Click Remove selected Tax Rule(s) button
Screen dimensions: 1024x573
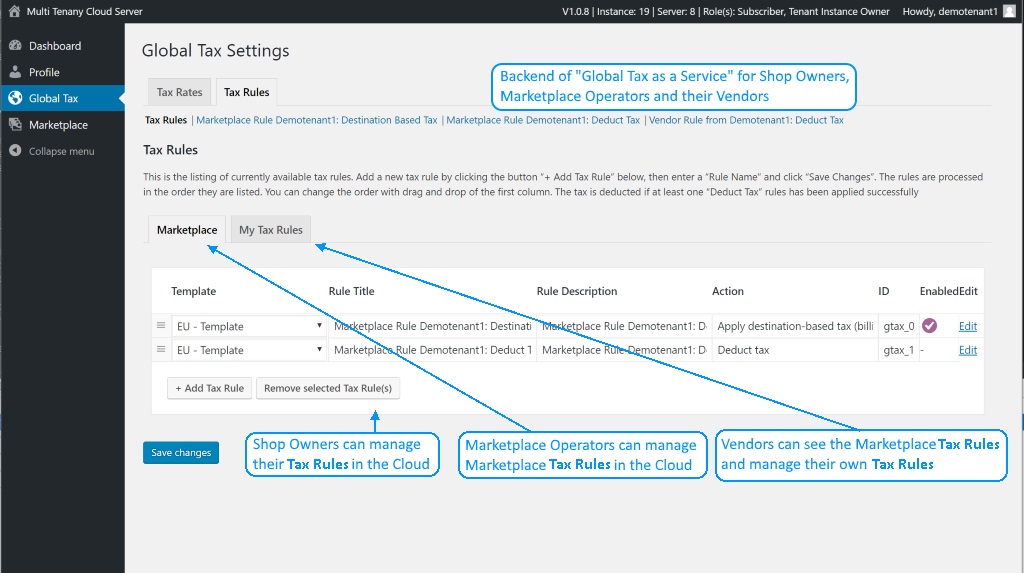coord(328,388)
